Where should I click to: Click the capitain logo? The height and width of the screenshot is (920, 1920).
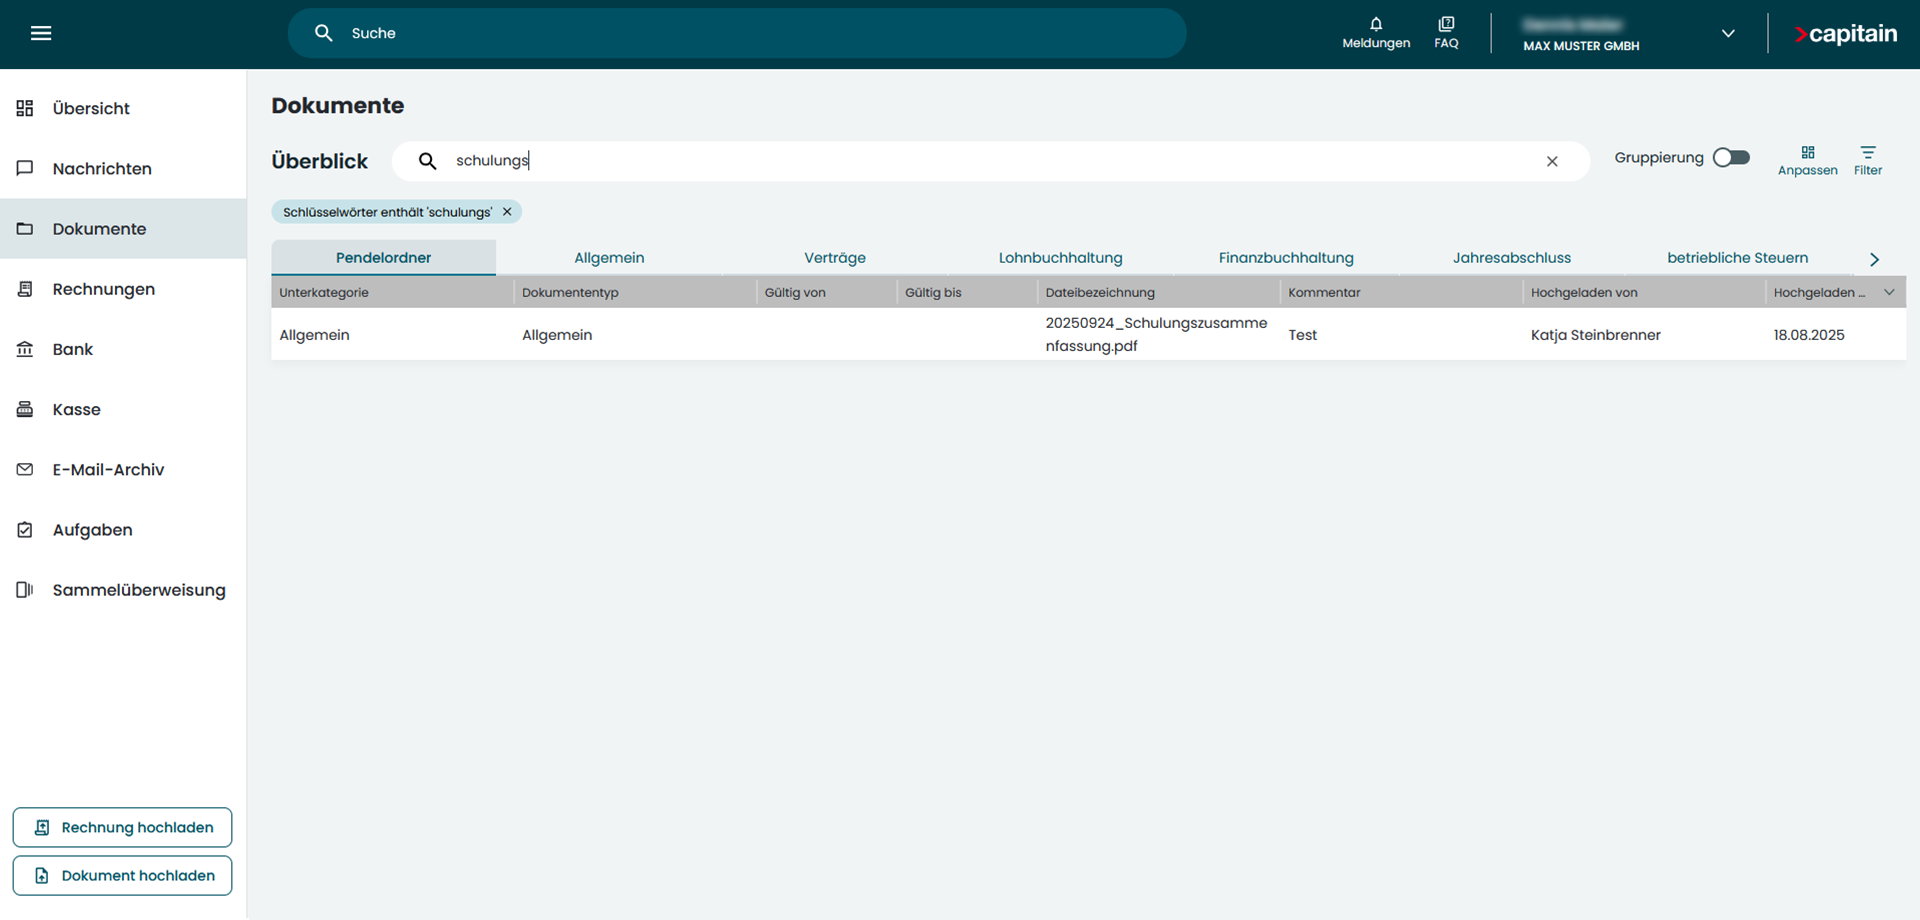1845,34
